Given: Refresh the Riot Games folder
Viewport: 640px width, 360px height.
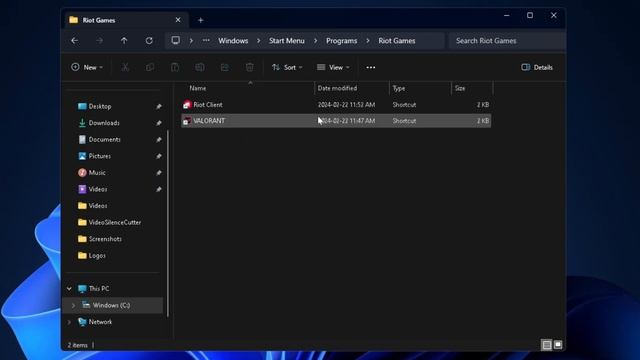Looking at the screenshot, I should [149, 40].
